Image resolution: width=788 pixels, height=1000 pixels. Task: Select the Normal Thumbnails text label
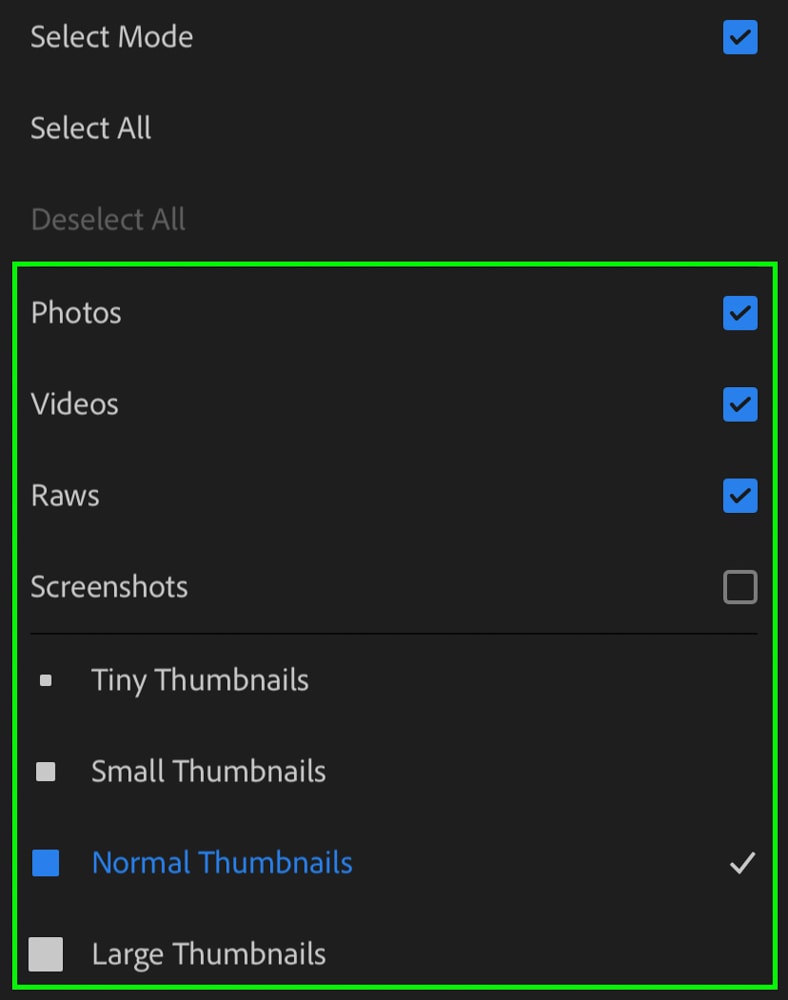click(x=222, y=863)
